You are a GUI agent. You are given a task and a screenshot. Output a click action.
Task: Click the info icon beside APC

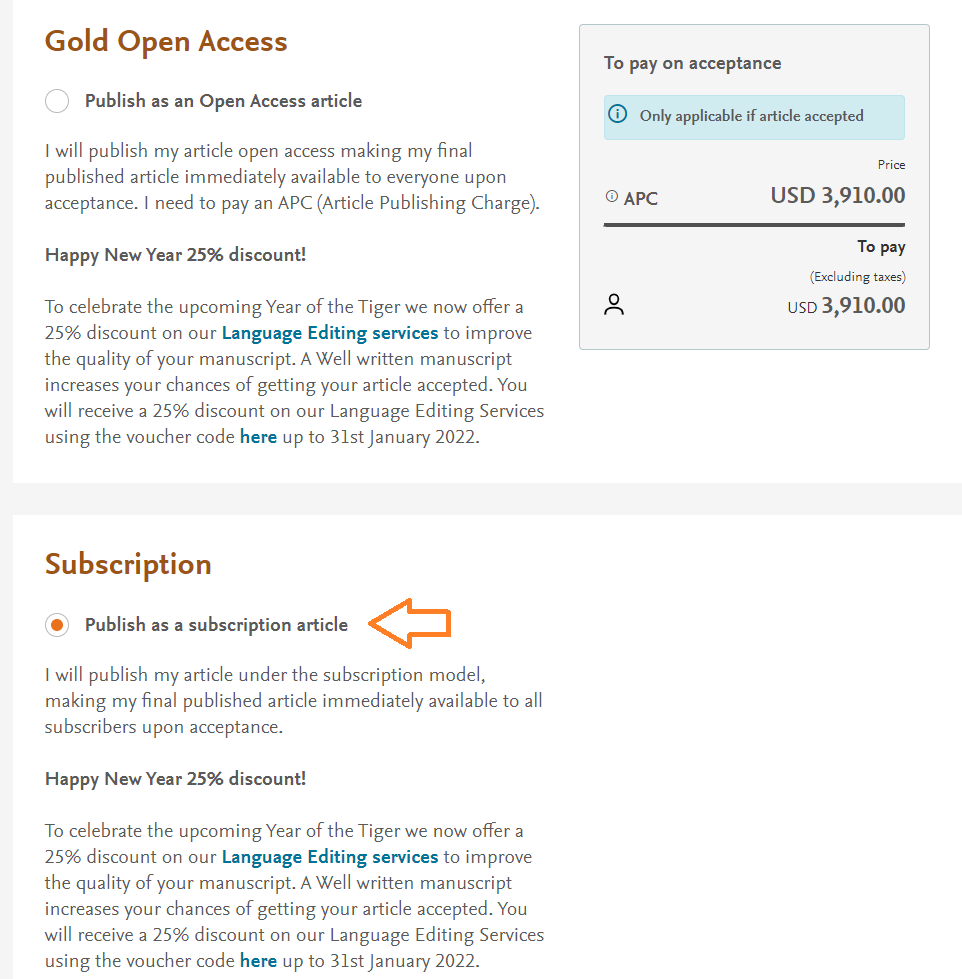(x=612, y=197)
